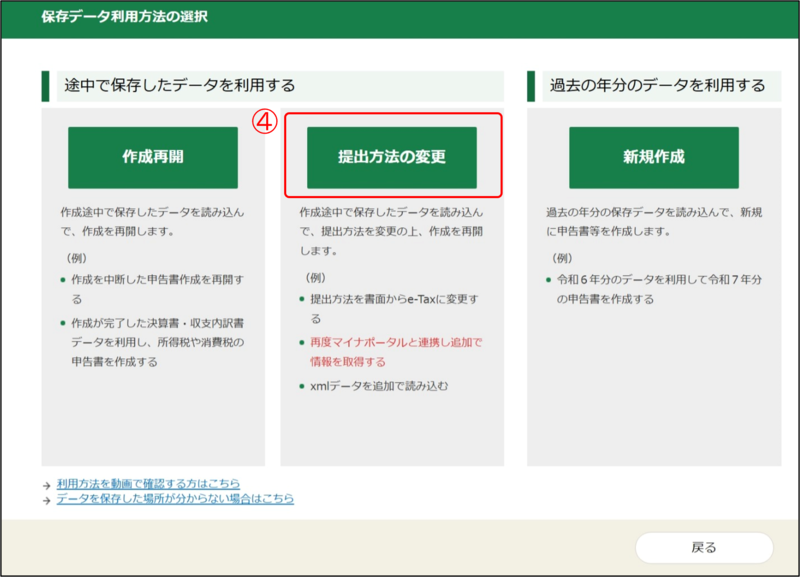Select the 提出方法の変更 button

391,158
